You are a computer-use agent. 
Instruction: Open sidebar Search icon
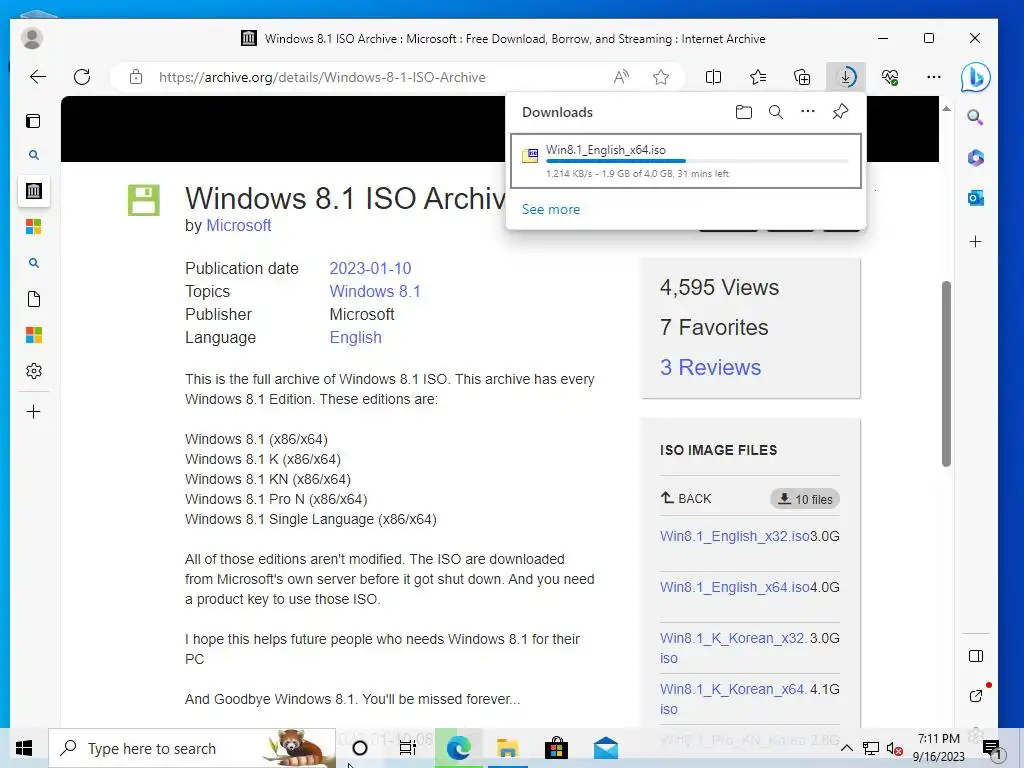point(975,117)
